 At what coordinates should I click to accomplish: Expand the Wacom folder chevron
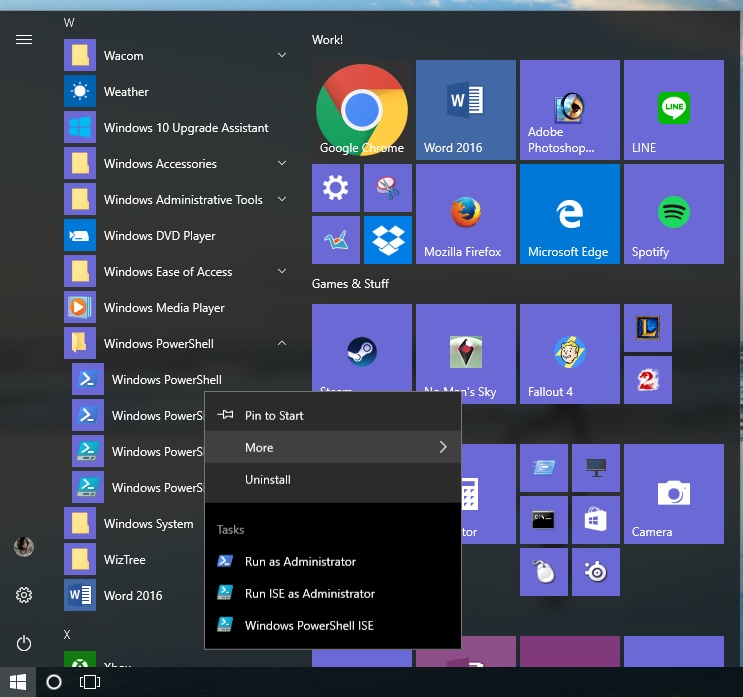[x=282, y=55]
